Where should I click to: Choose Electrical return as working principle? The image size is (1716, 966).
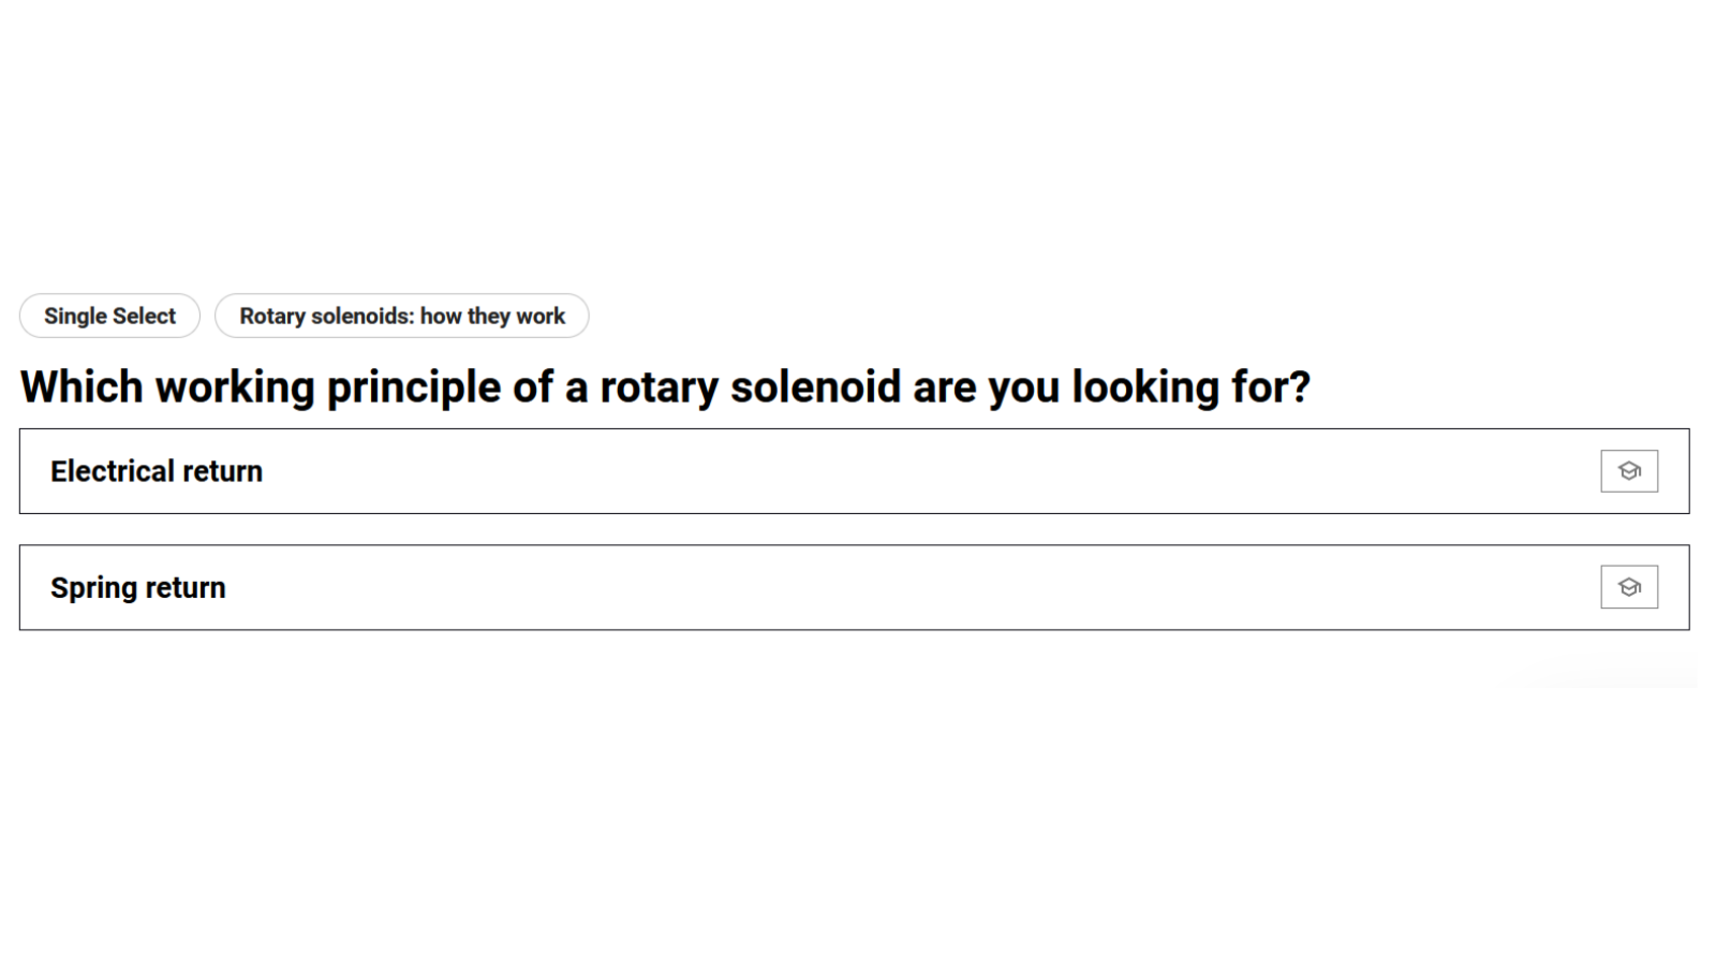[x=800, y=471]
